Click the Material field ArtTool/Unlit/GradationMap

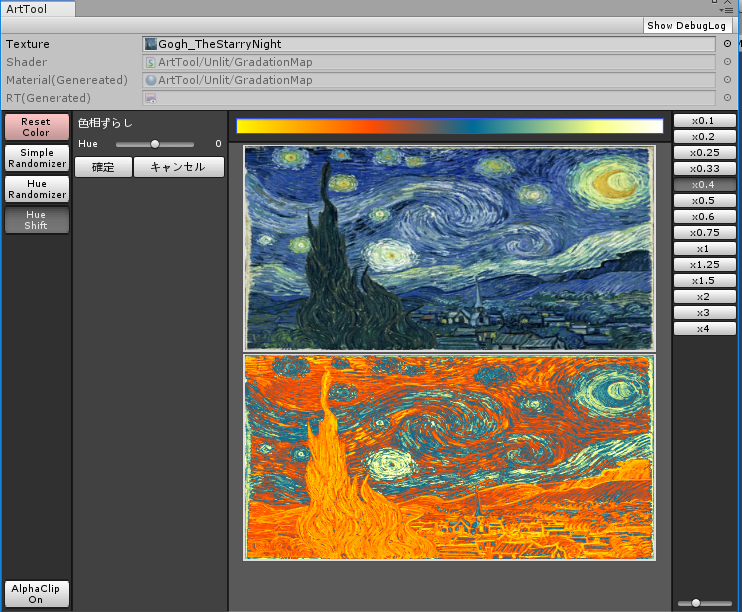click(428, 80)
